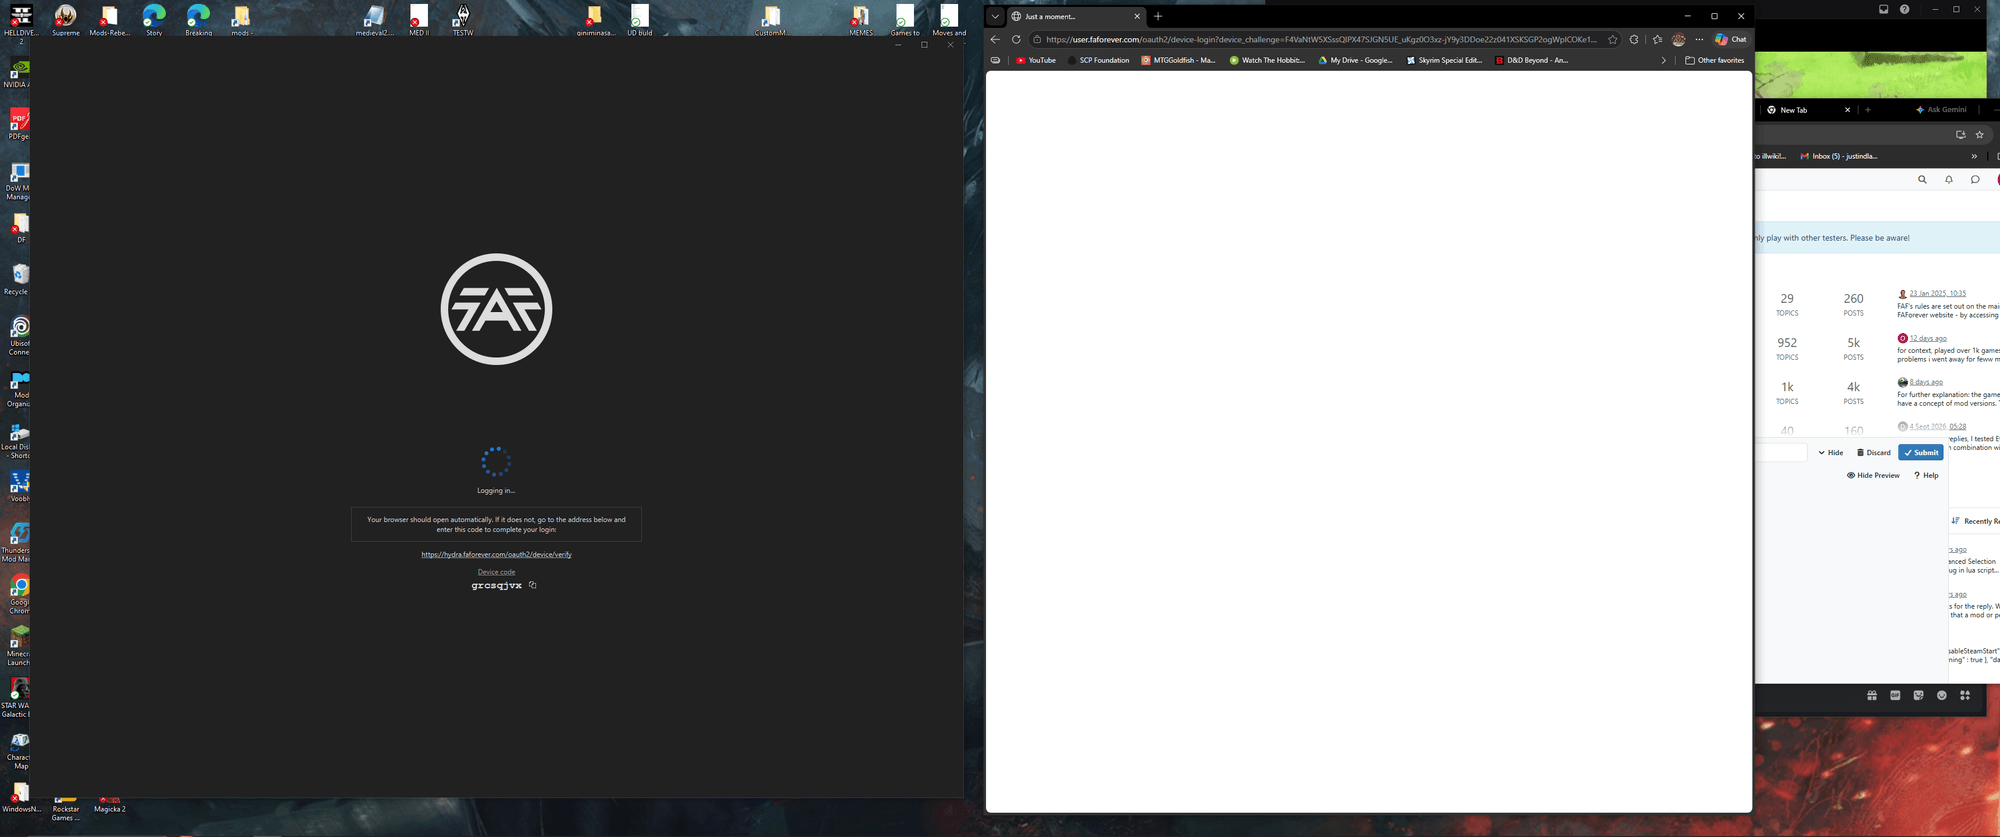Screen dimensions: 2000x837
Task: Open the '12 days ago' post link
Action: tap(1928, 338)
